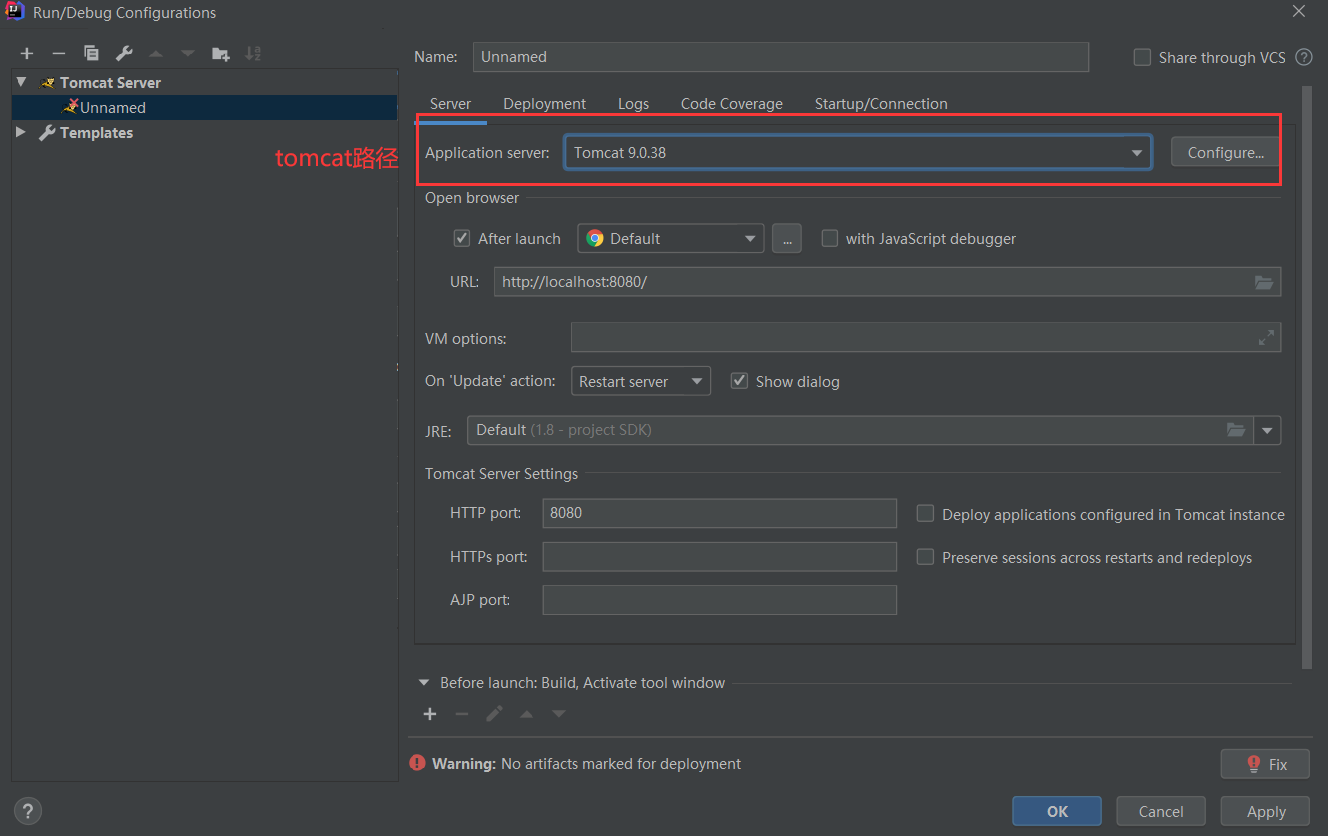Collapse Tomcat Server tree node
1328x836 pixels.
(21, 82)
